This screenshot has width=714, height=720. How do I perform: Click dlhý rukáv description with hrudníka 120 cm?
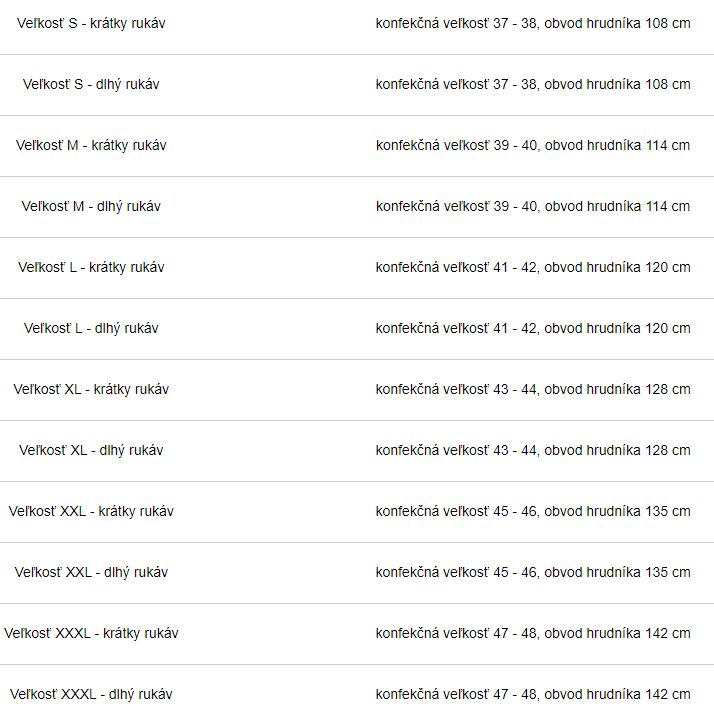click(x=533, y=329)
